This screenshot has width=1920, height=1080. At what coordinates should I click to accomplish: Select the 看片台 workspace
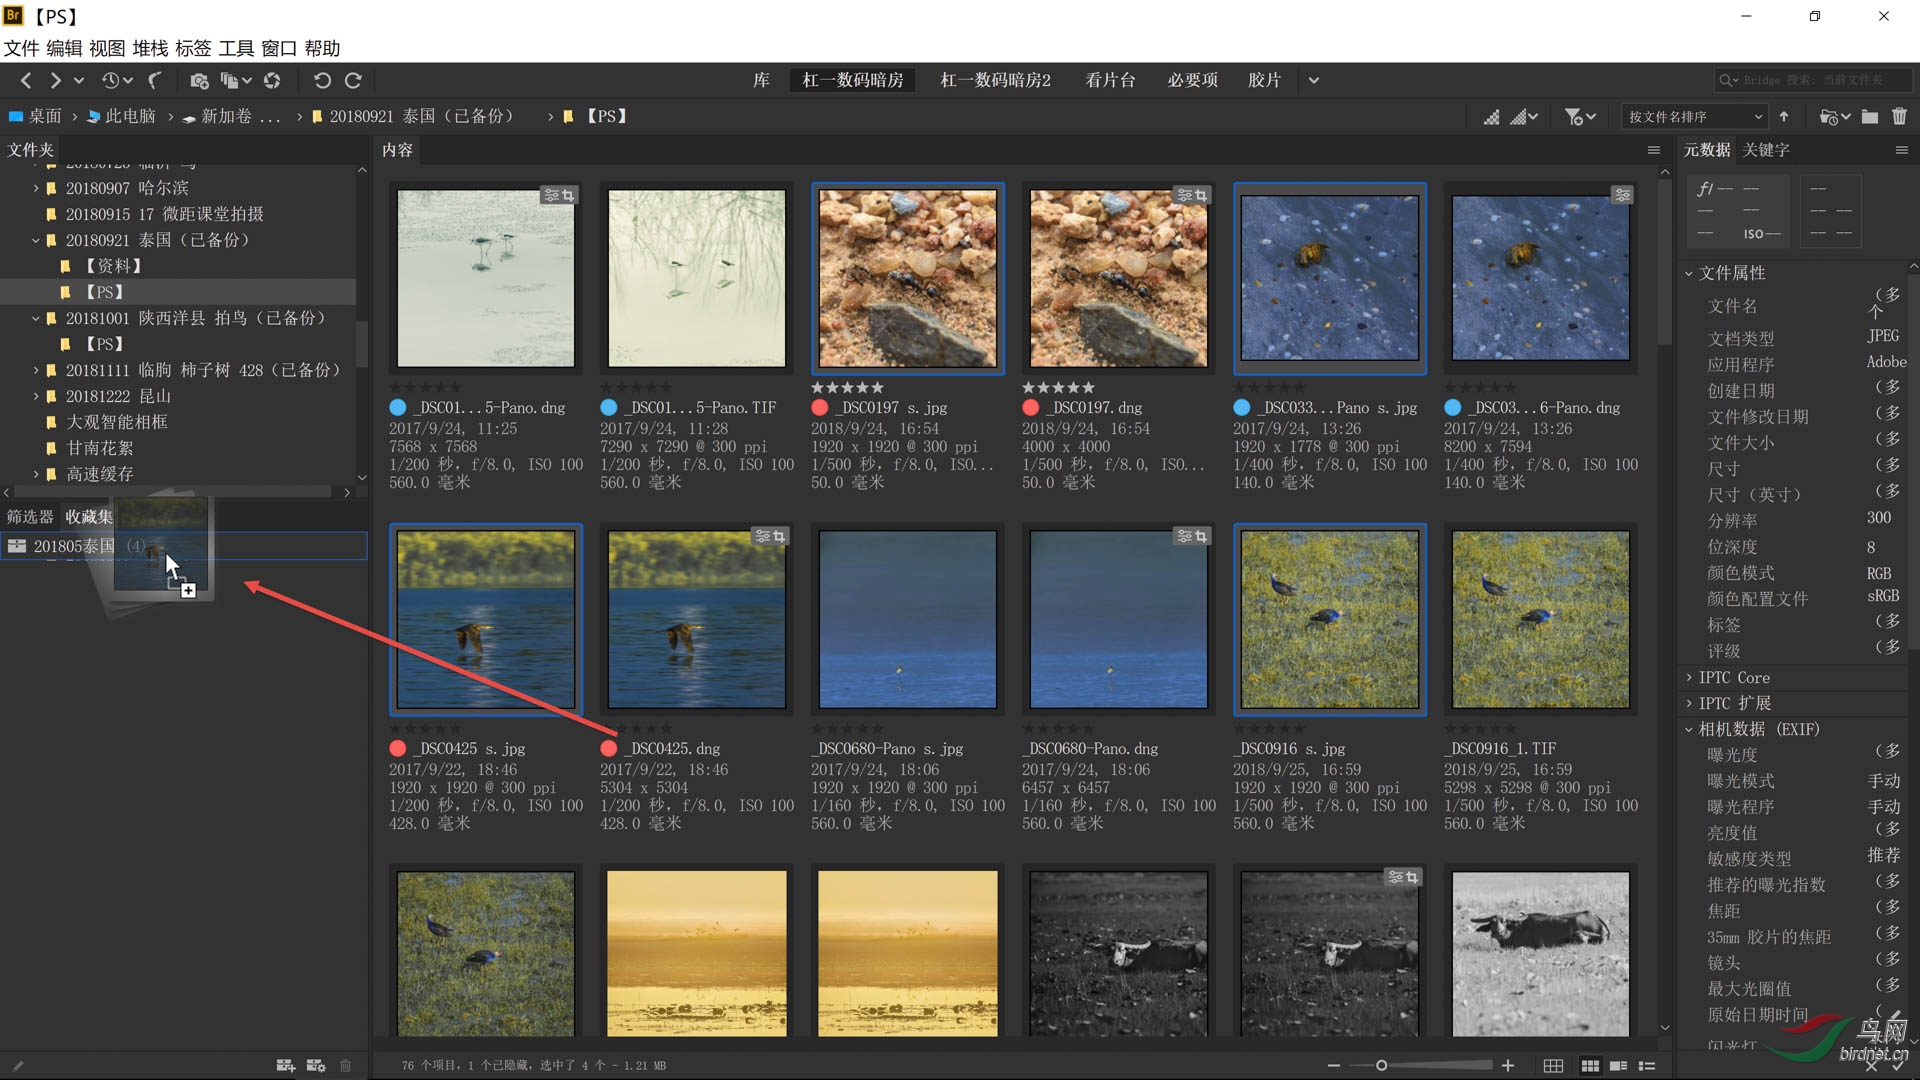point(1110,80)
